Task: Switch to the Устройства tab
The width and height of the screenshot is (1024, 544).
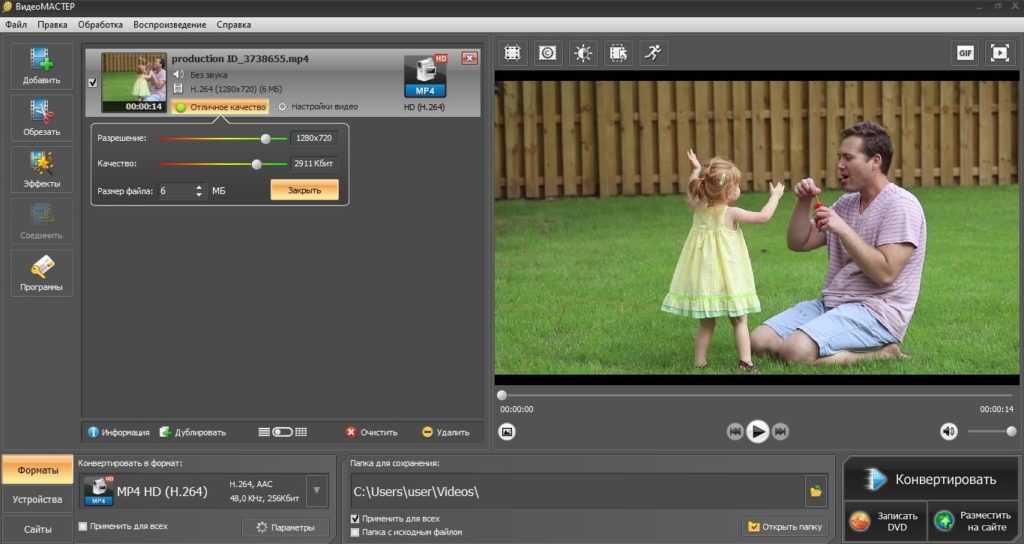Action: 37,499
